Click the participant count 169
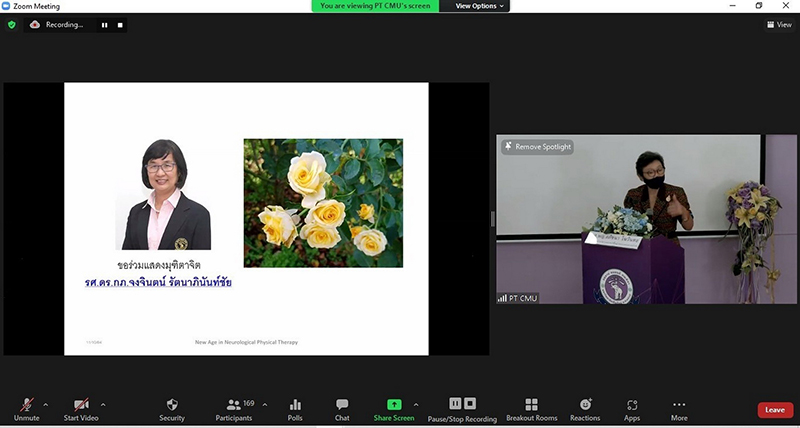This screenshot has height=428, width=800. 248,403
